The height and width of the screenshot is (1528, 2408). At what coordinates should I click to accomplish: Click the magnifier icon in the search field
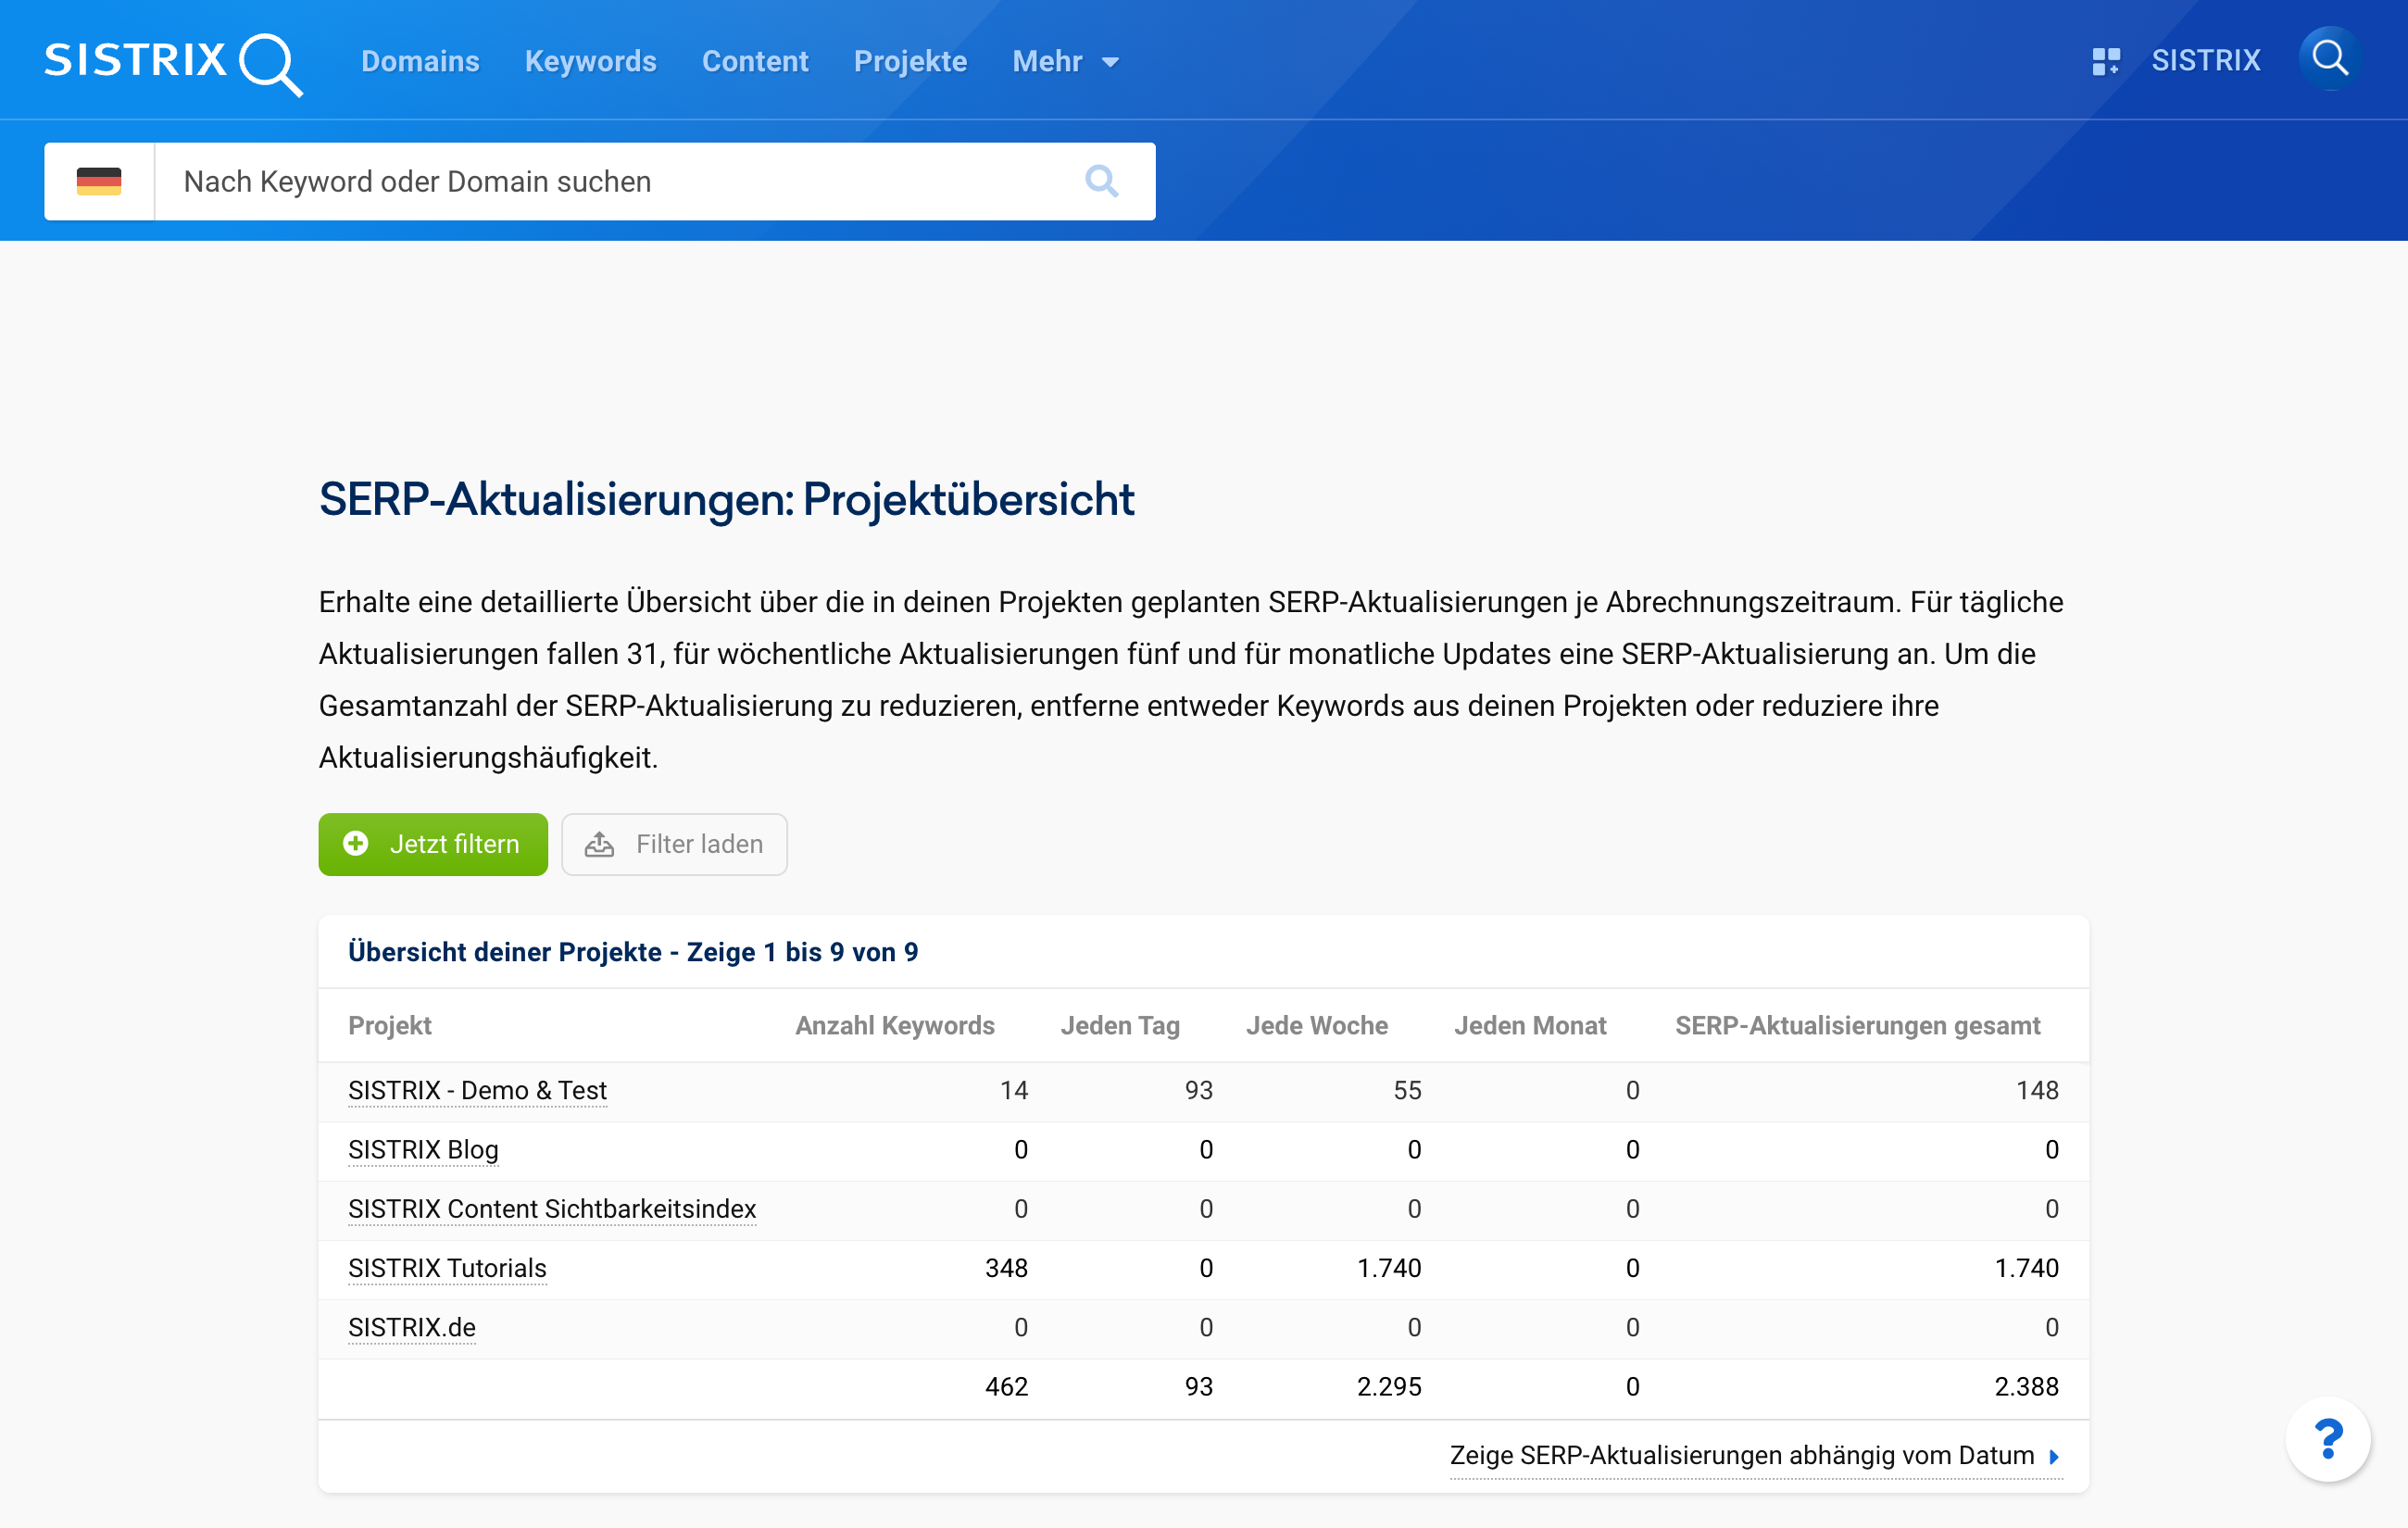[x=1101, y=181]
